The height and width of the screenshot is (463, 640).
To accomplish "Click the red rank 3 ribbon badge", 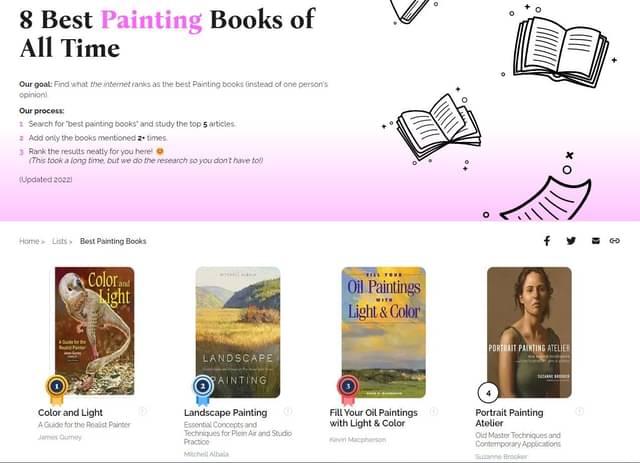I will tap(348, 389).
